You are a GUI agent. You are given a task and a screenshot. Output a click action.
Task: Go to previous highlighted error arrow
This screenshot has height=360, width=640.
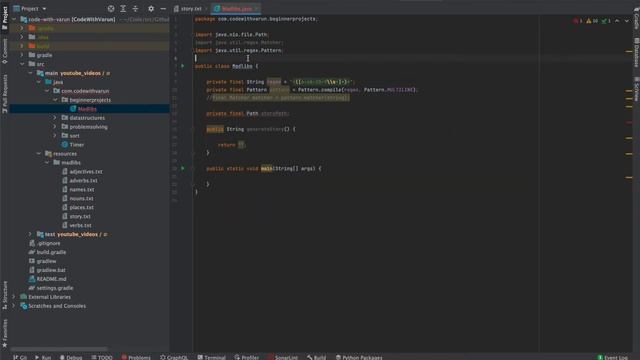[617, 21]
